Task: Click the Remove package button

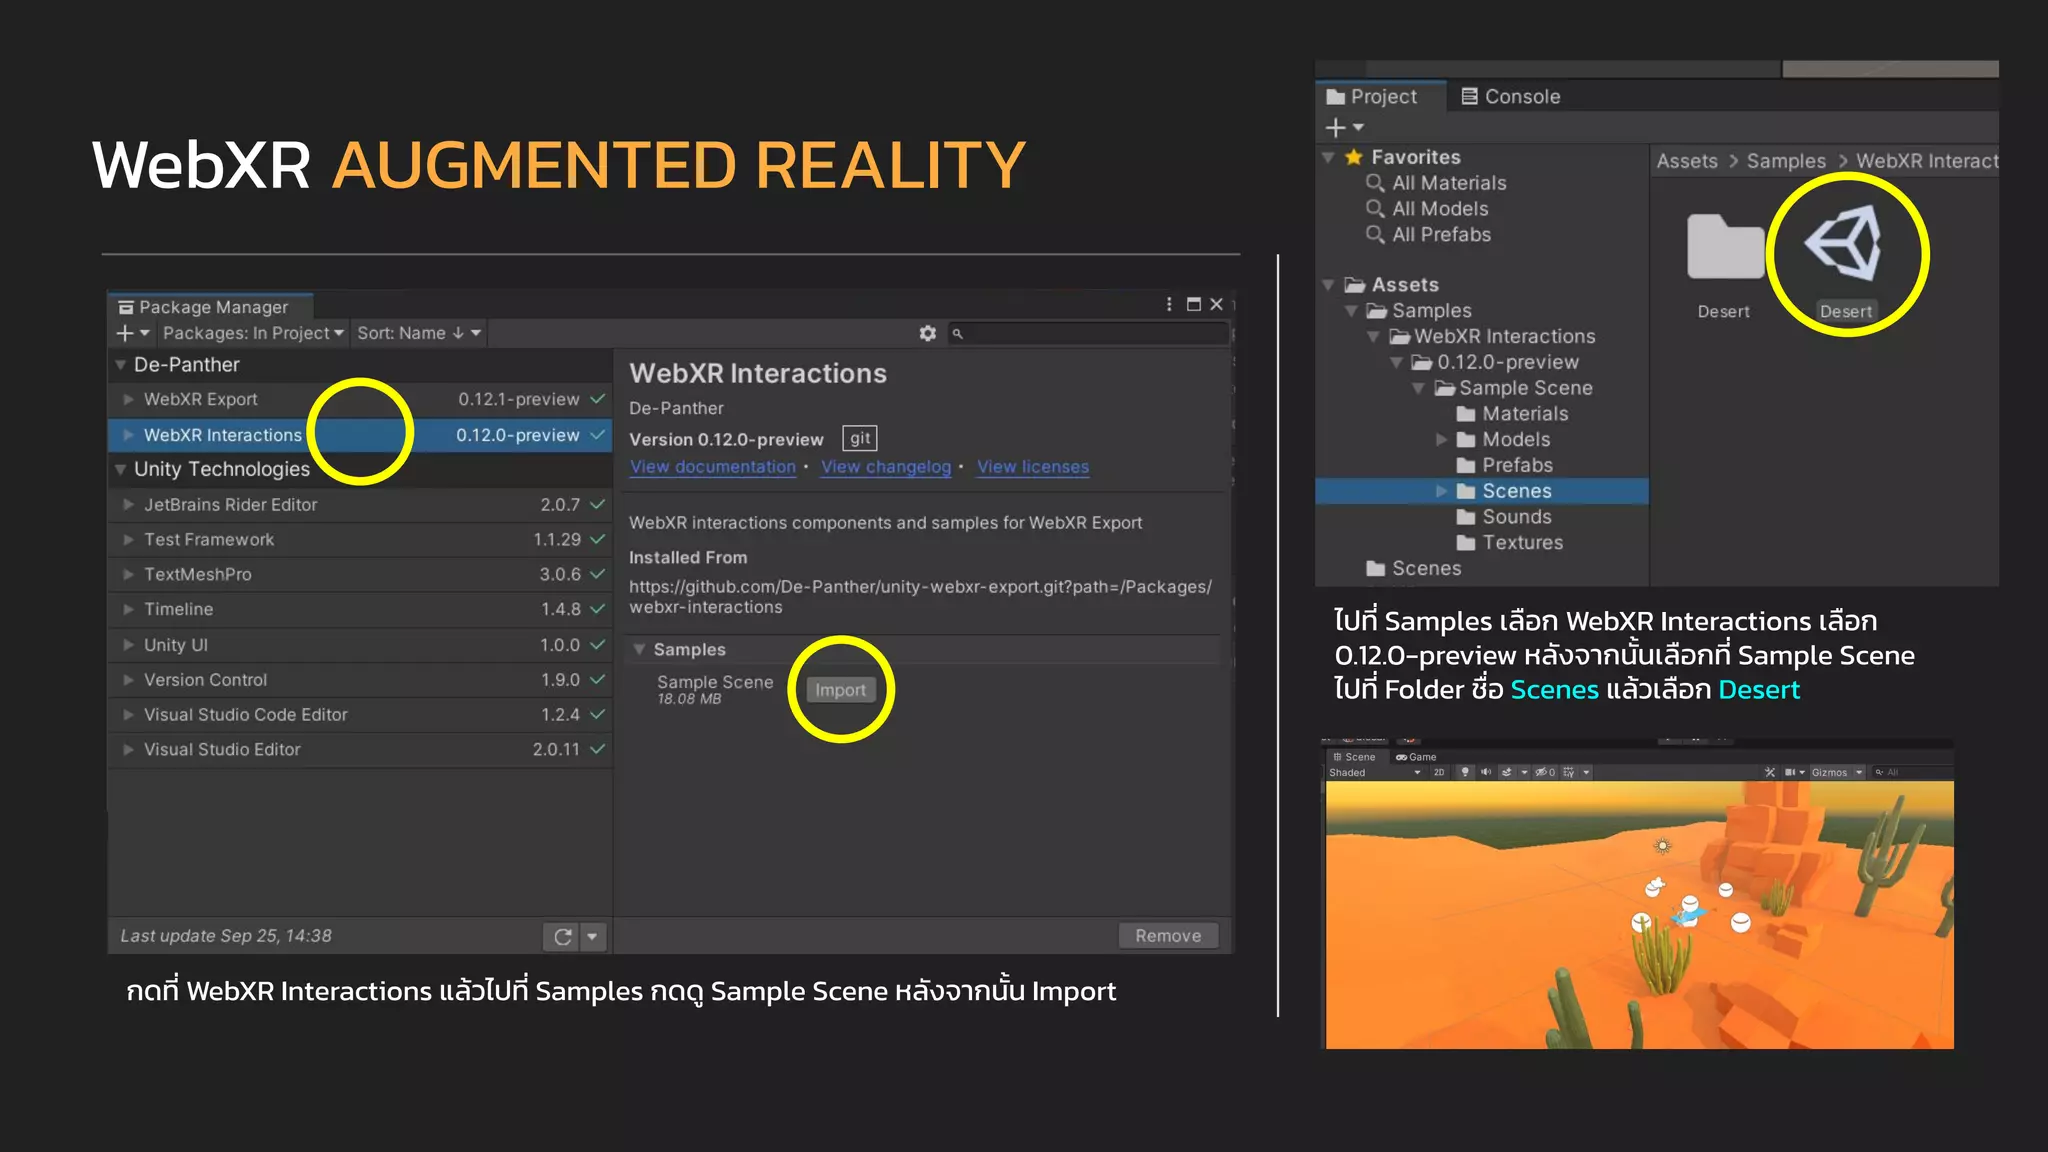Action: [1168, 936]
